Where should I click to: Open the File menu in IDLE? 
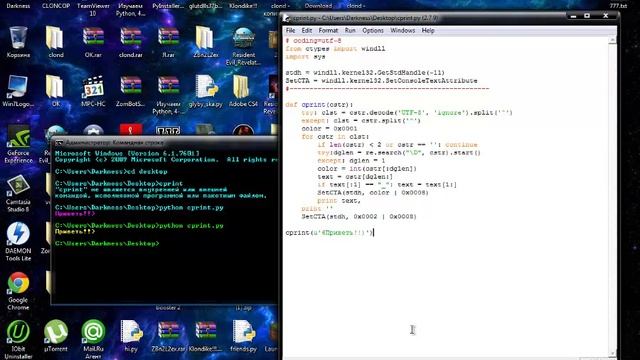click(290, 31)
